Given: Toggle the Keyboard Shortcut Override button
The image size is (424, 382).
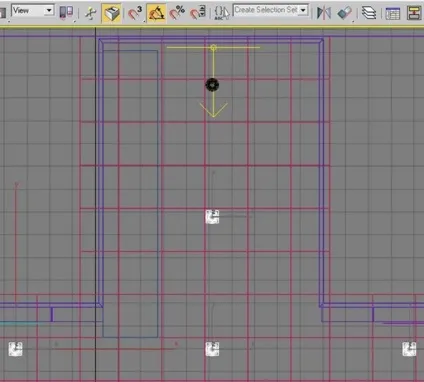Looking at the screenshot, I should coord(111,13).
